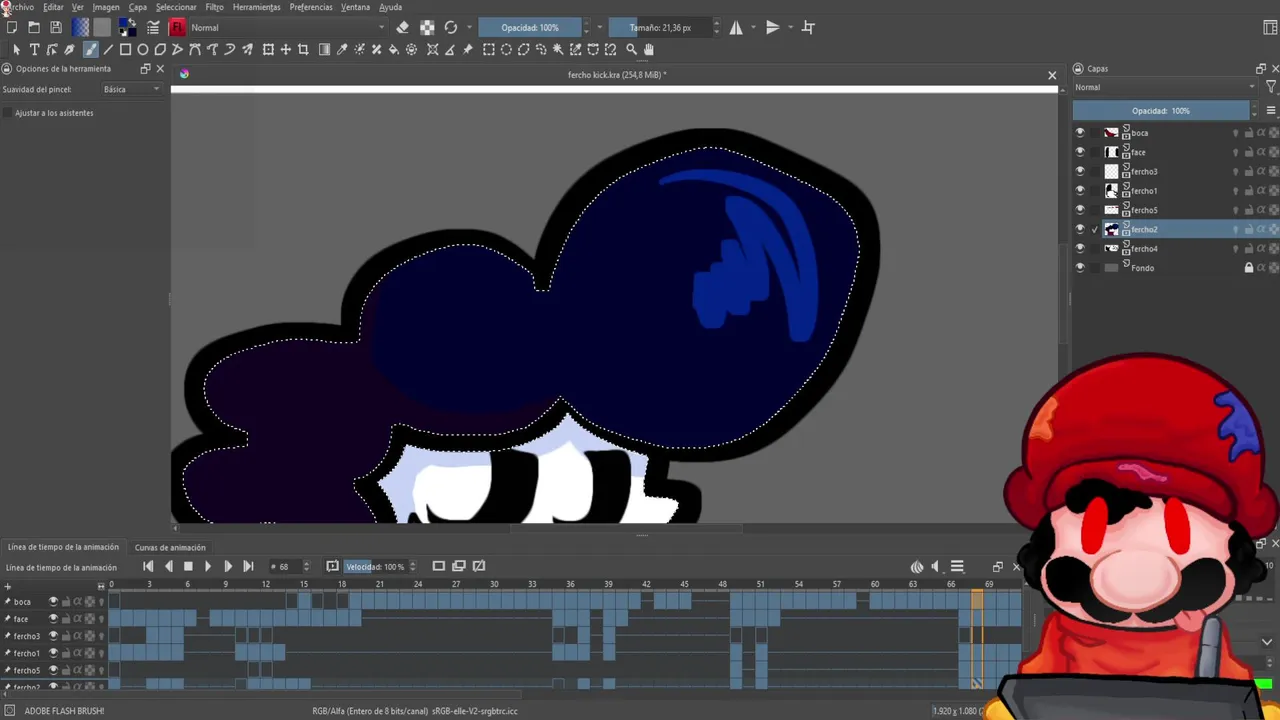1280x720 pixels.
Task: Select the Pan hand tool
Action: point(648,49)
